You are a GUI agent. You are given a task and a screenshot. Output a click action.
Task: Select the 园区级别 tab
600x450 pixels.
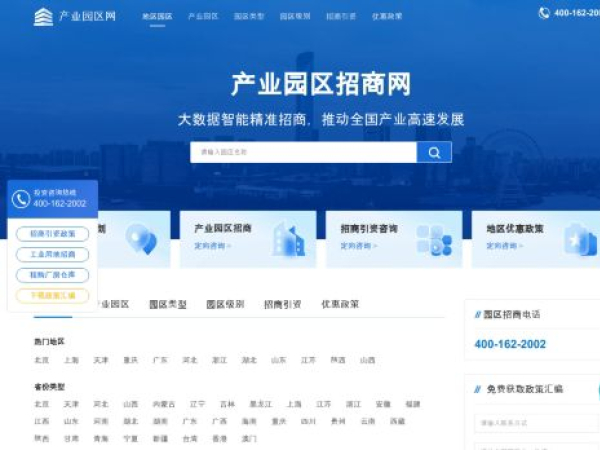[x=225, y=304]
